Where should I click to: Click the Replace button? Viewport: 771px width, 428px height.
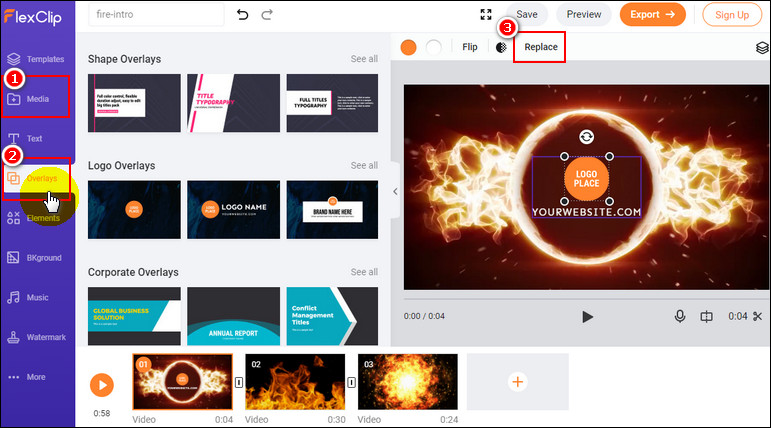point(540,47)
